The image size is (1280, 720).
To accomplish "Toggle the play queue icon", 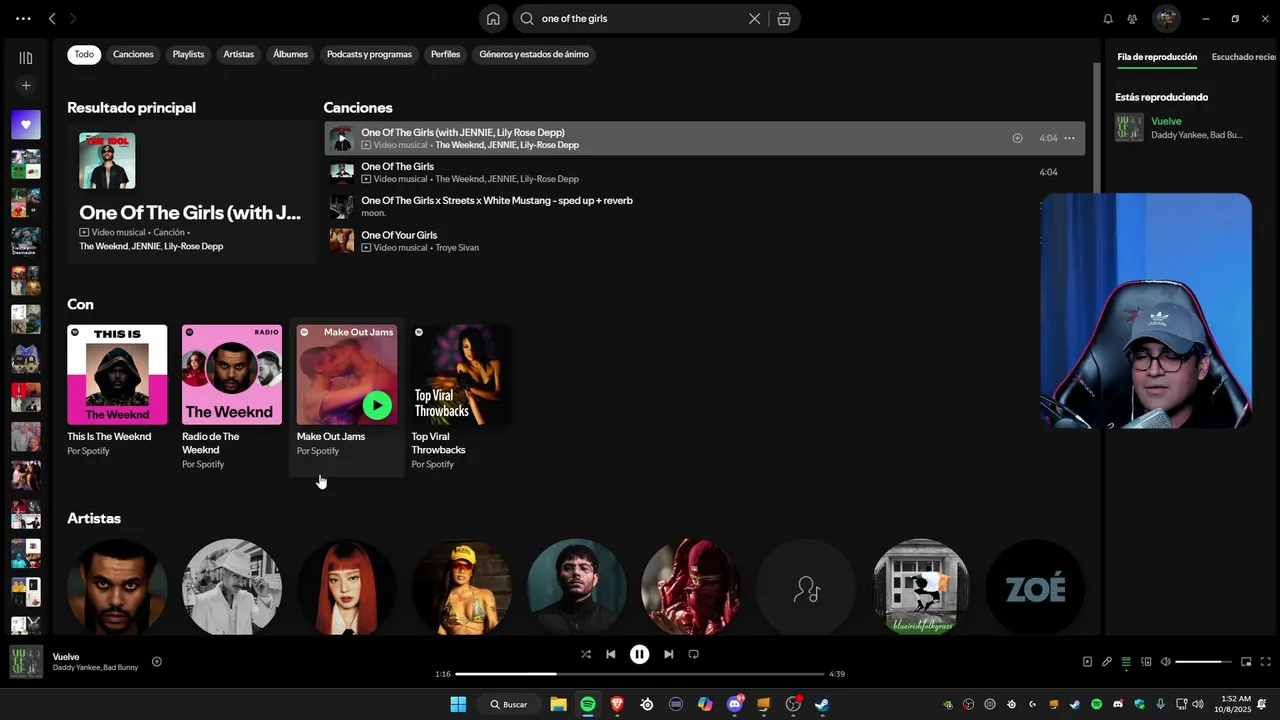I will click(x=1126, y=662).
